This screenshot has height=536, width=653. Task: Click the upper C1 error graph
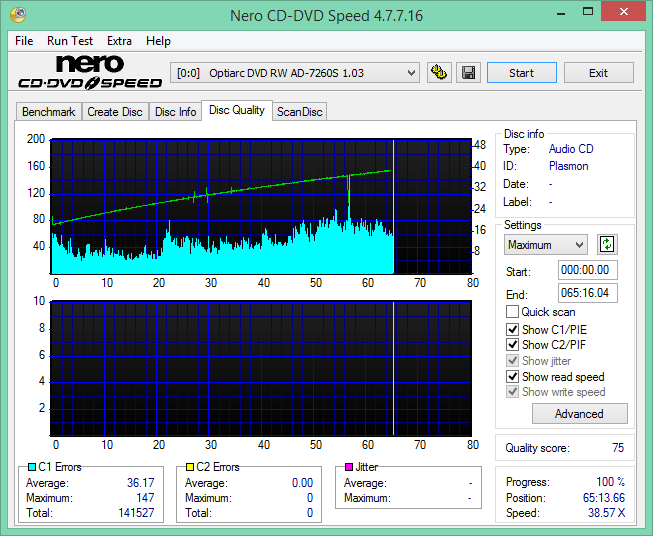261,207
